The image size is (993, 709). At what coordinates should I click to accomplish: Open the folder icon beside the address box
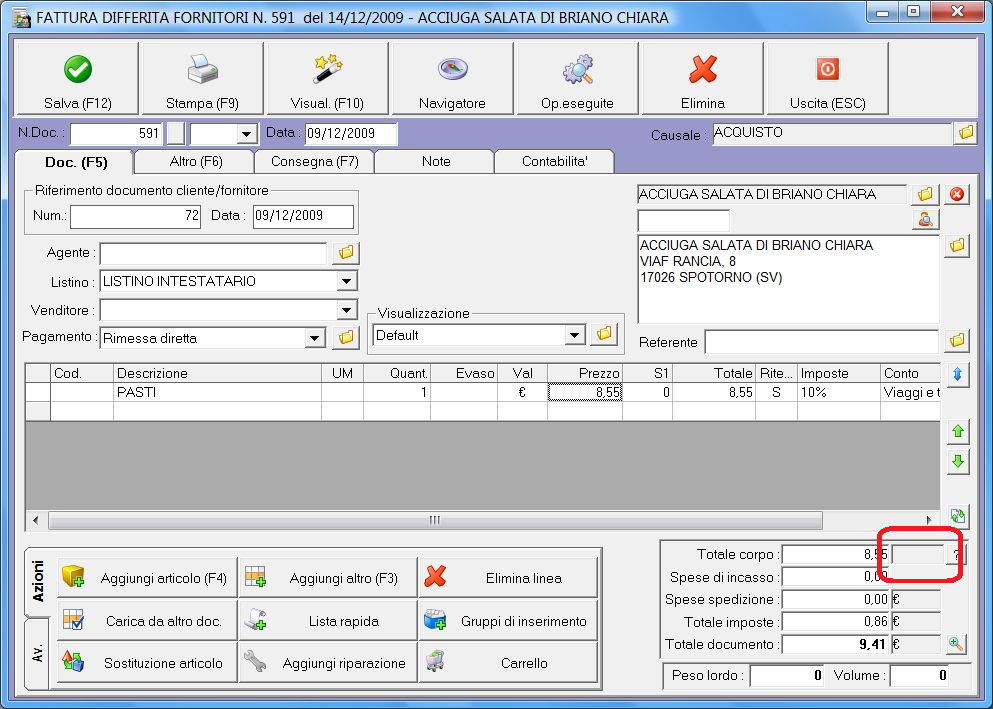click(957, 245)
